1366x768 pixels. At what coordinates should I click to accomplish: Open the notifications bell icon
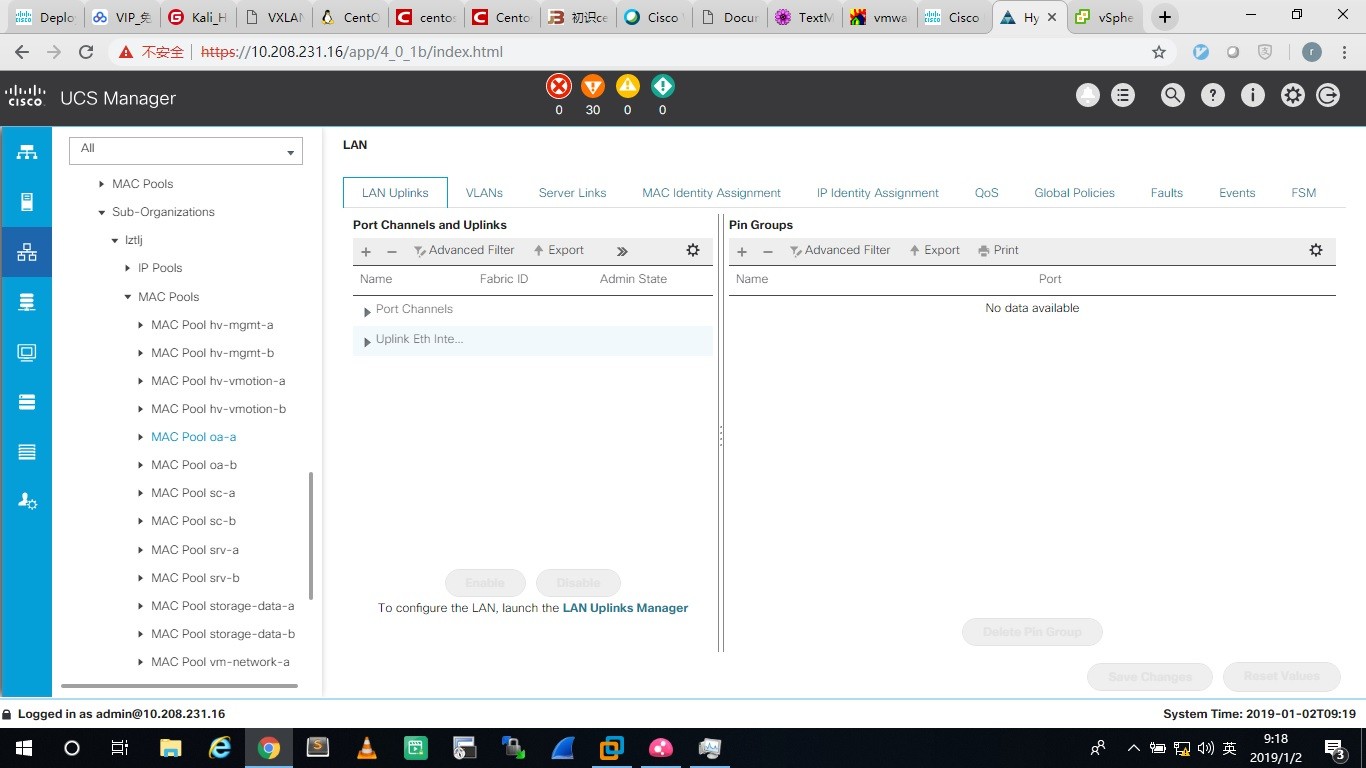pos(1087,96)
